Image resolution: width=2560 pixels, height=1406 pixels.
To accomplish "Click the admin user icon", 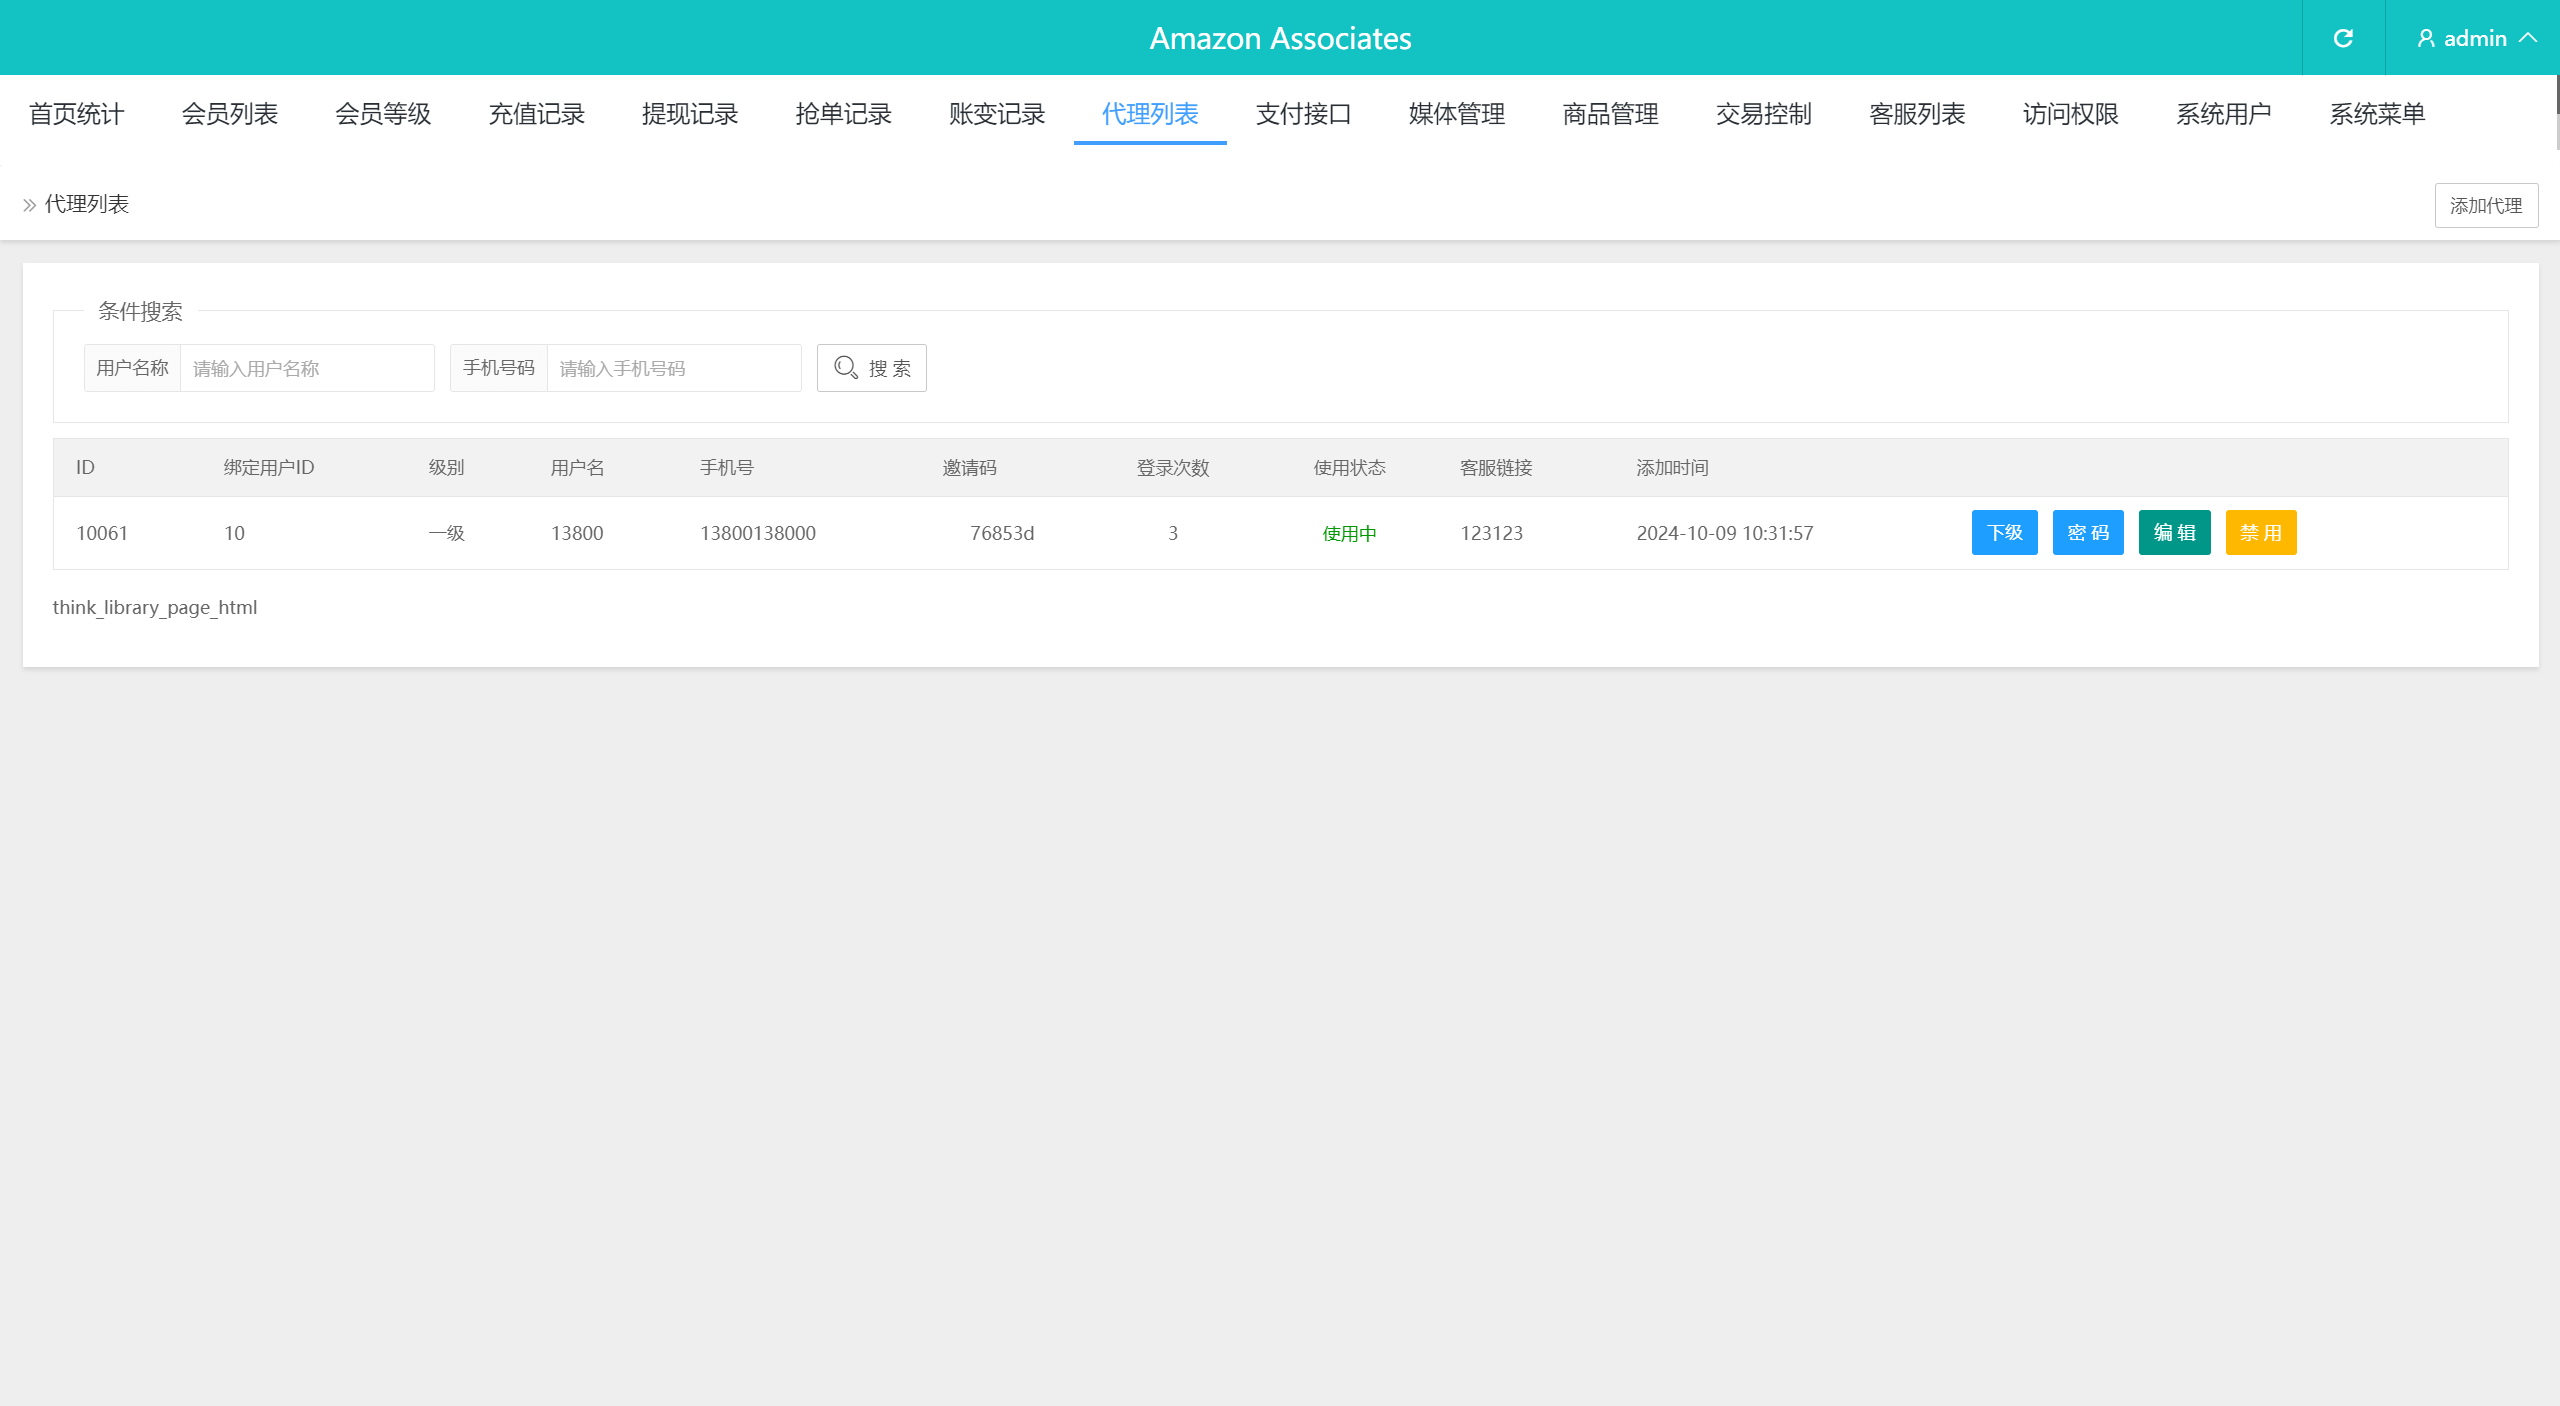I will (x=2425, y=38).
